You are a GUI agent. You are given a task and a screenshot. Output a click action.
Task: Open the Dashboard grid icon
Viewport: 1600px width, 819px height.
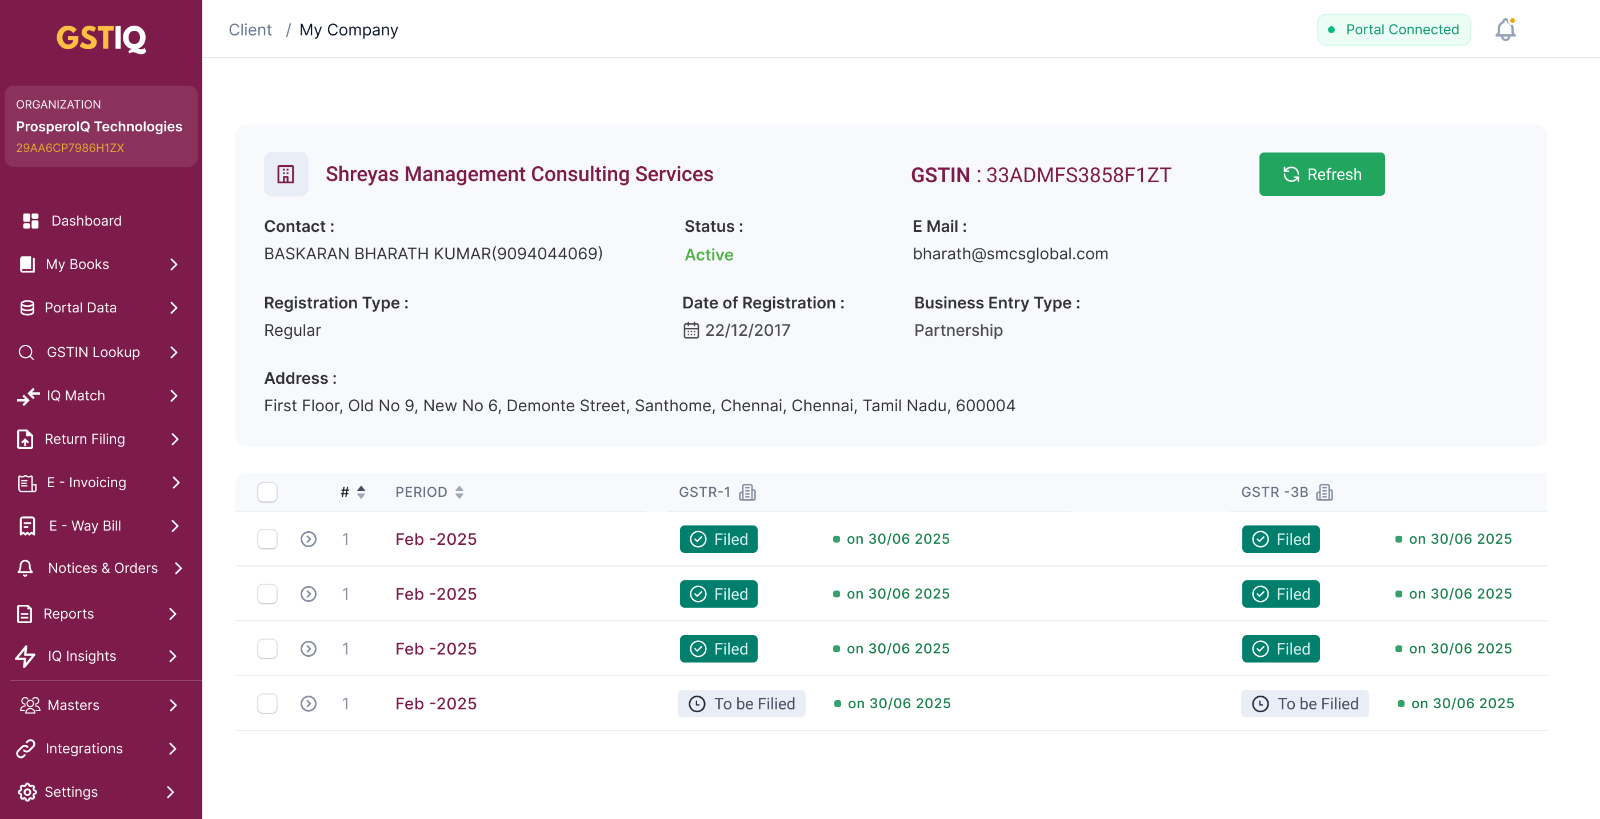(31, 221)
